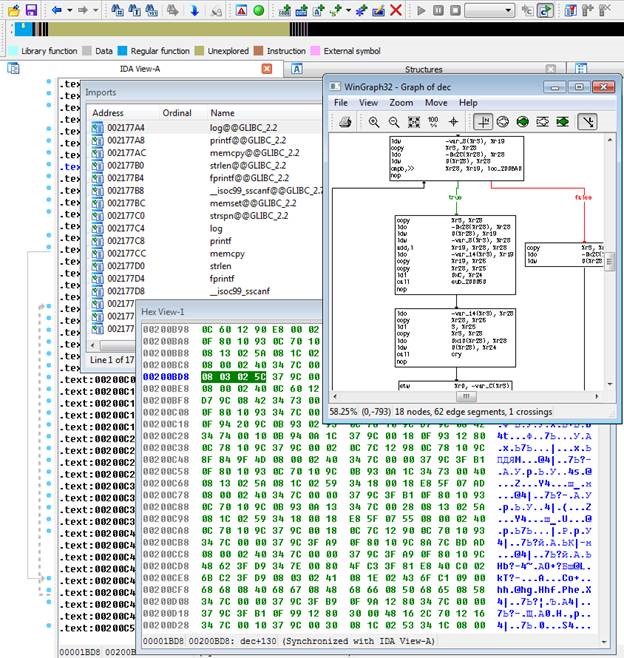The image size is (624, 658).
Task: Click WinGraph32 white circle layout icon
Action: click(503, 122)
